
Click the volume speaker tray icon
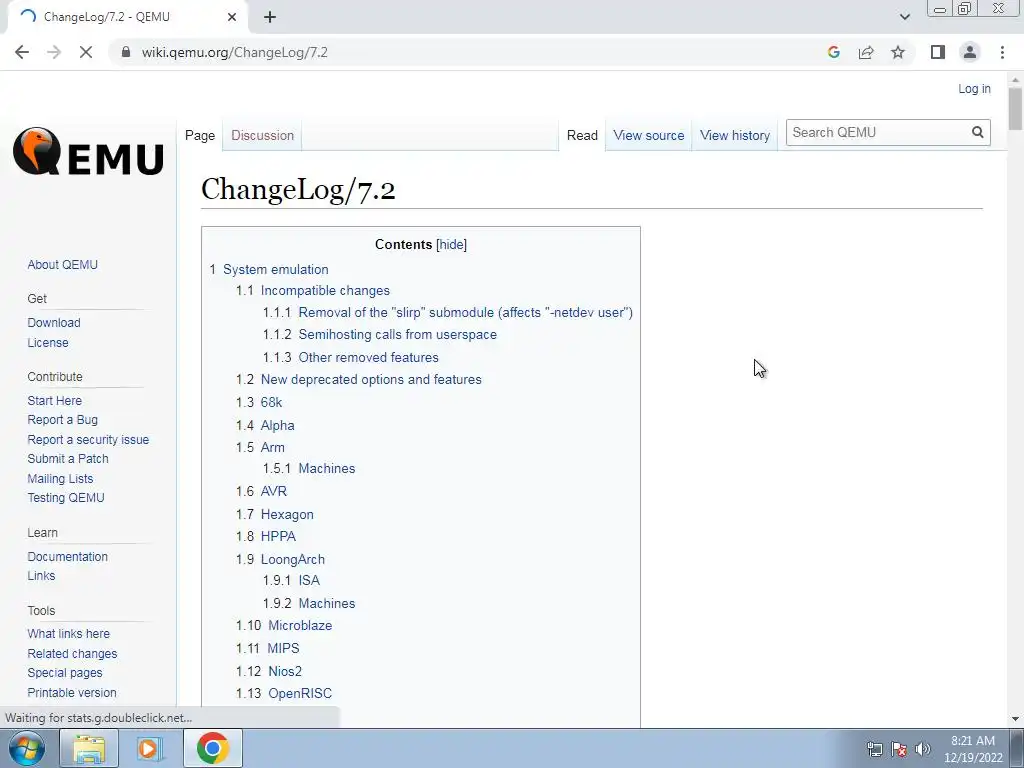[x=922, y=748]
